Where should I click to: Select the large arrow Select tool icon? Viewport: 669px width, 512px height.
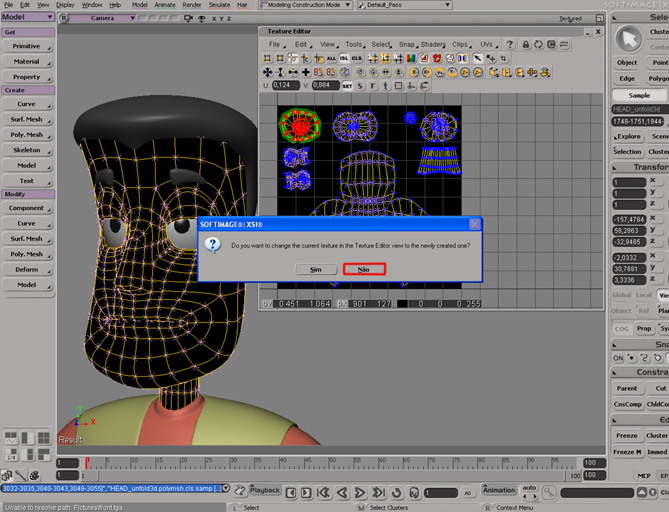(628, 38)
